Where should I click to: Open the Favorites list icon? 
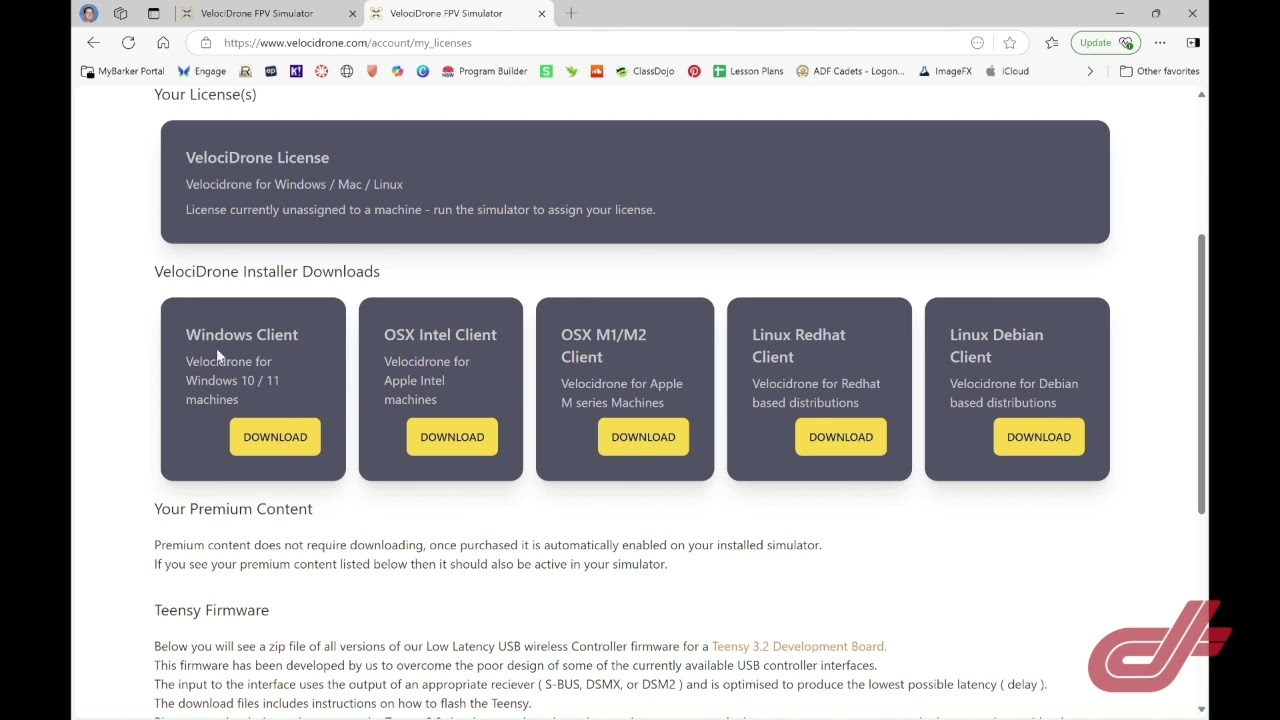[1052, 43]
